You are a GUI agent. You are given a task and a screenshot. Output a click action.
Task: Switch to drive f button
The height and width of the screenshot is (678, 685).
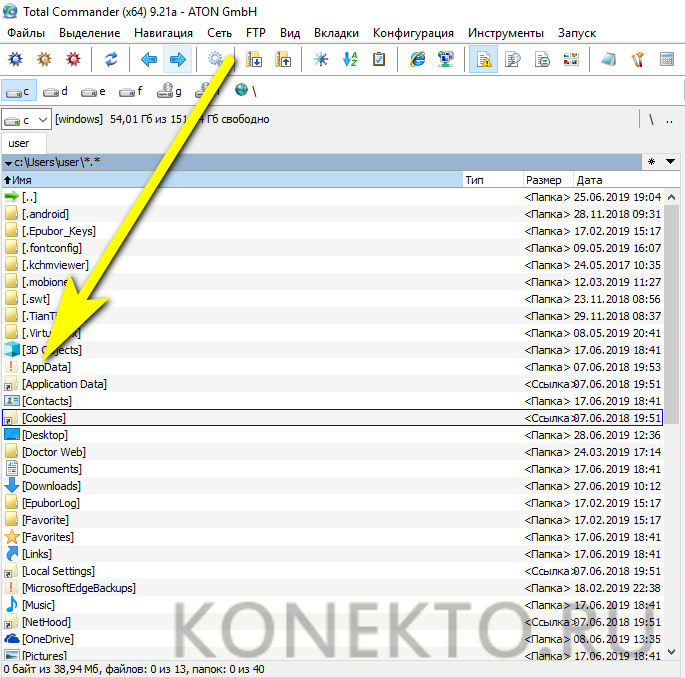[131, 91]
